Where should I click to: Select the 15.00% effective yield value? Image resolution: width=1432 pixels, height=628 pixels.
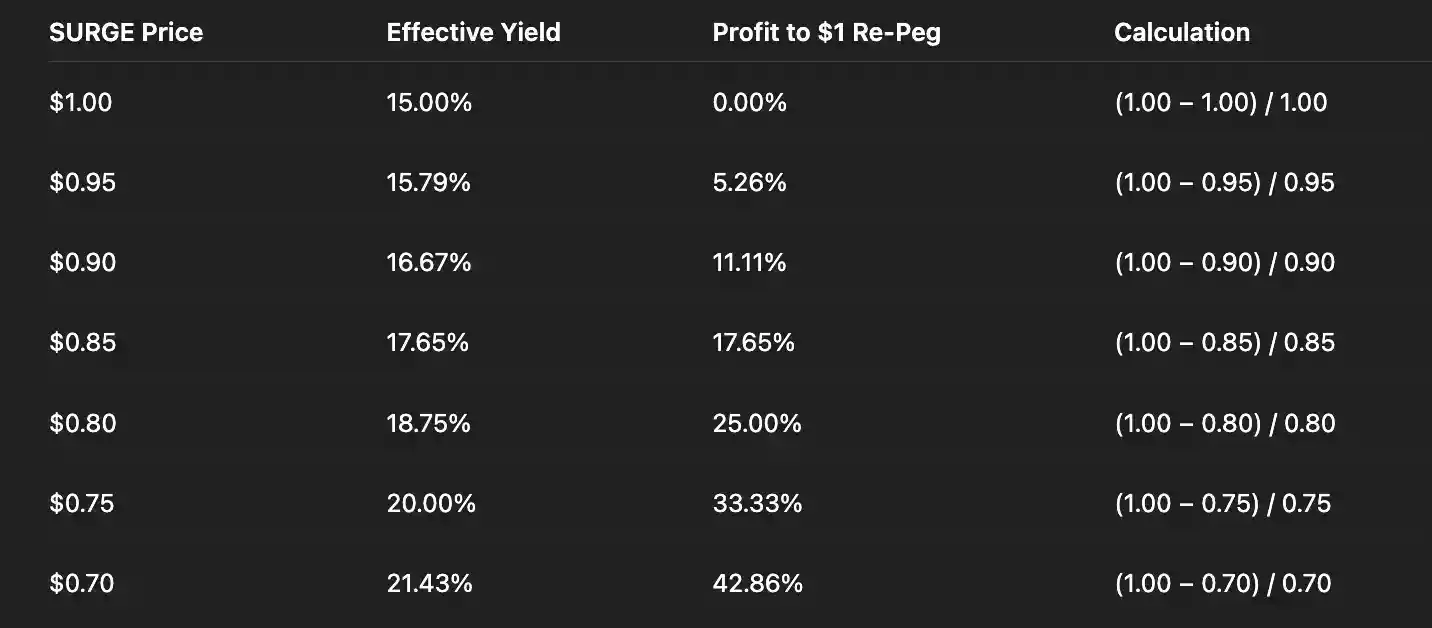pos(429,102)
